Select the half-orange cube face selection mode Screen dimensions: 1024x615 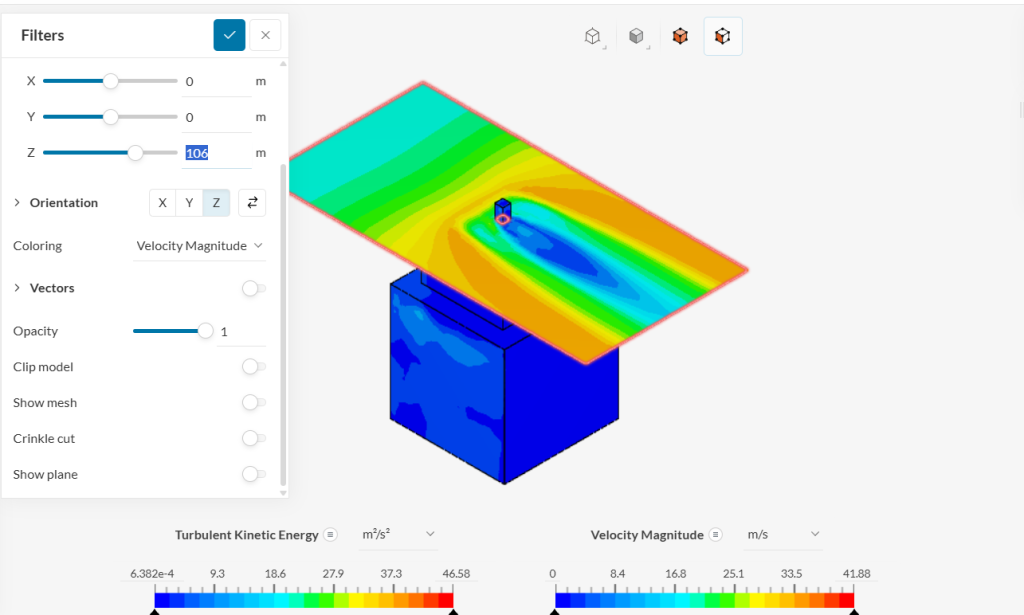(x=722, y=37)
